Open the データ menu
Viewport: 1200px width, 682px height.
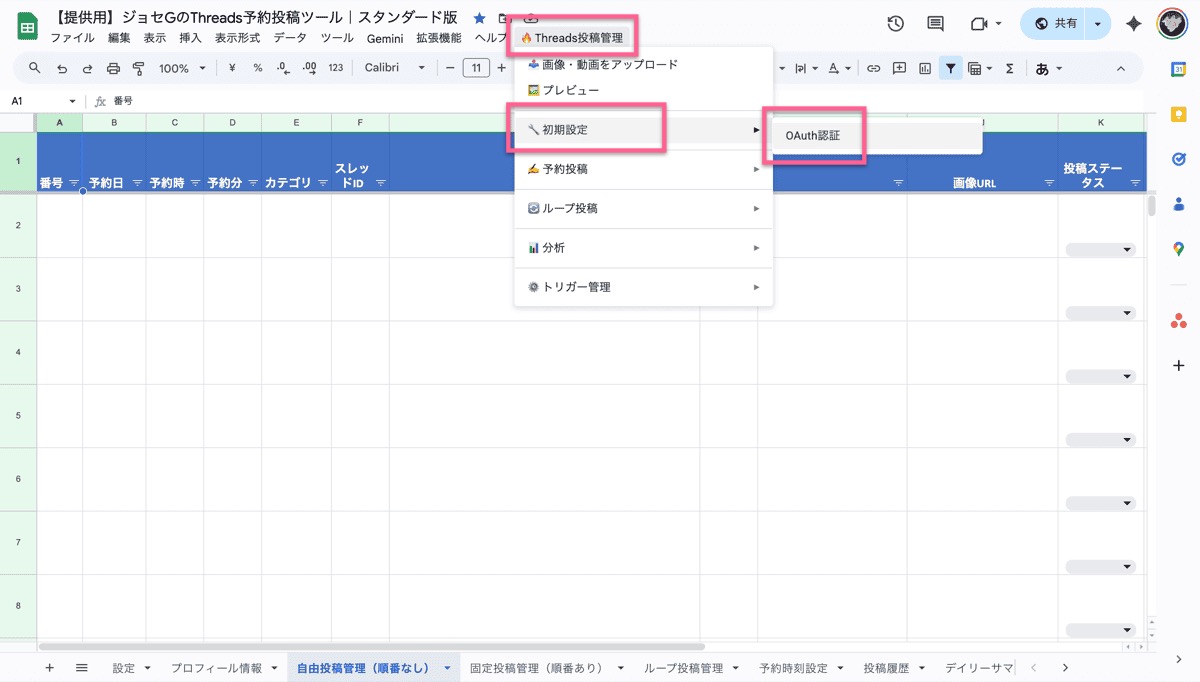pos(290,38)
